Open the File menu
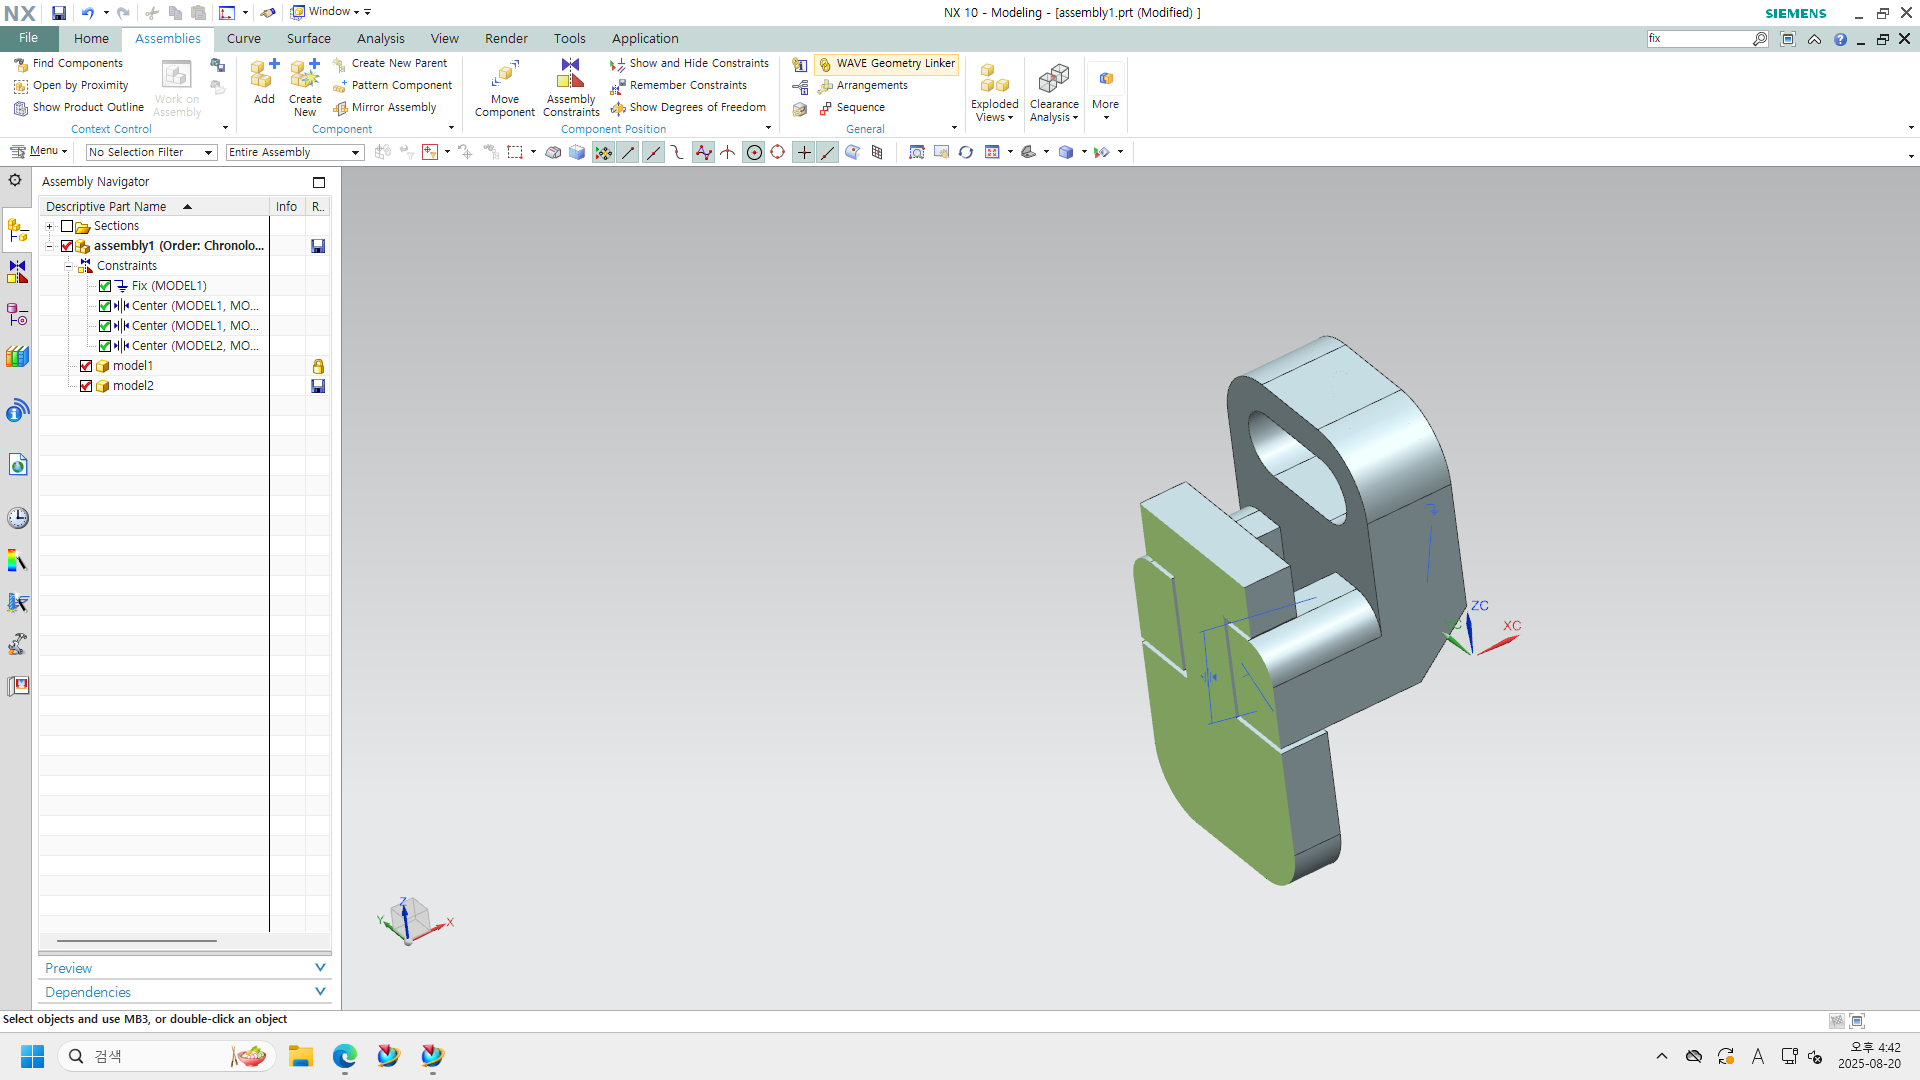 pyautogui.click(x=28, y=38)
